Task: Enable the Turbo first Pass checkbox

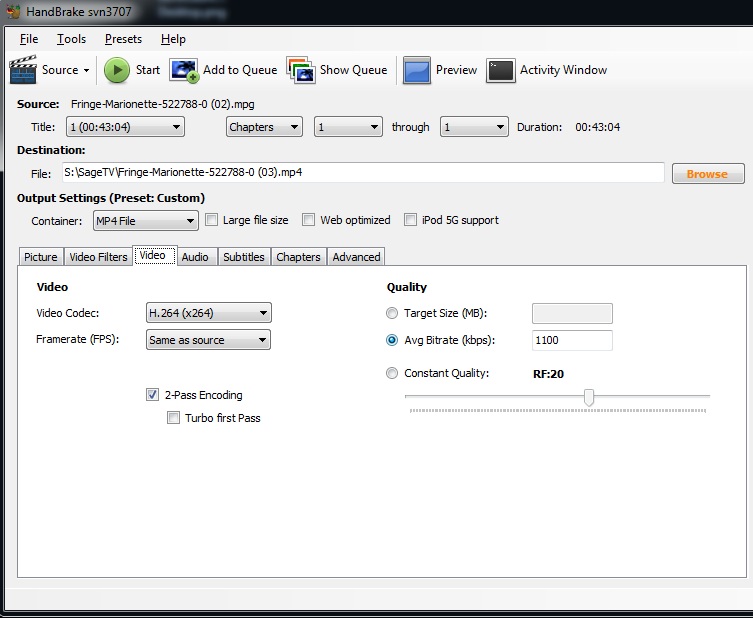Action: [173, 417]
